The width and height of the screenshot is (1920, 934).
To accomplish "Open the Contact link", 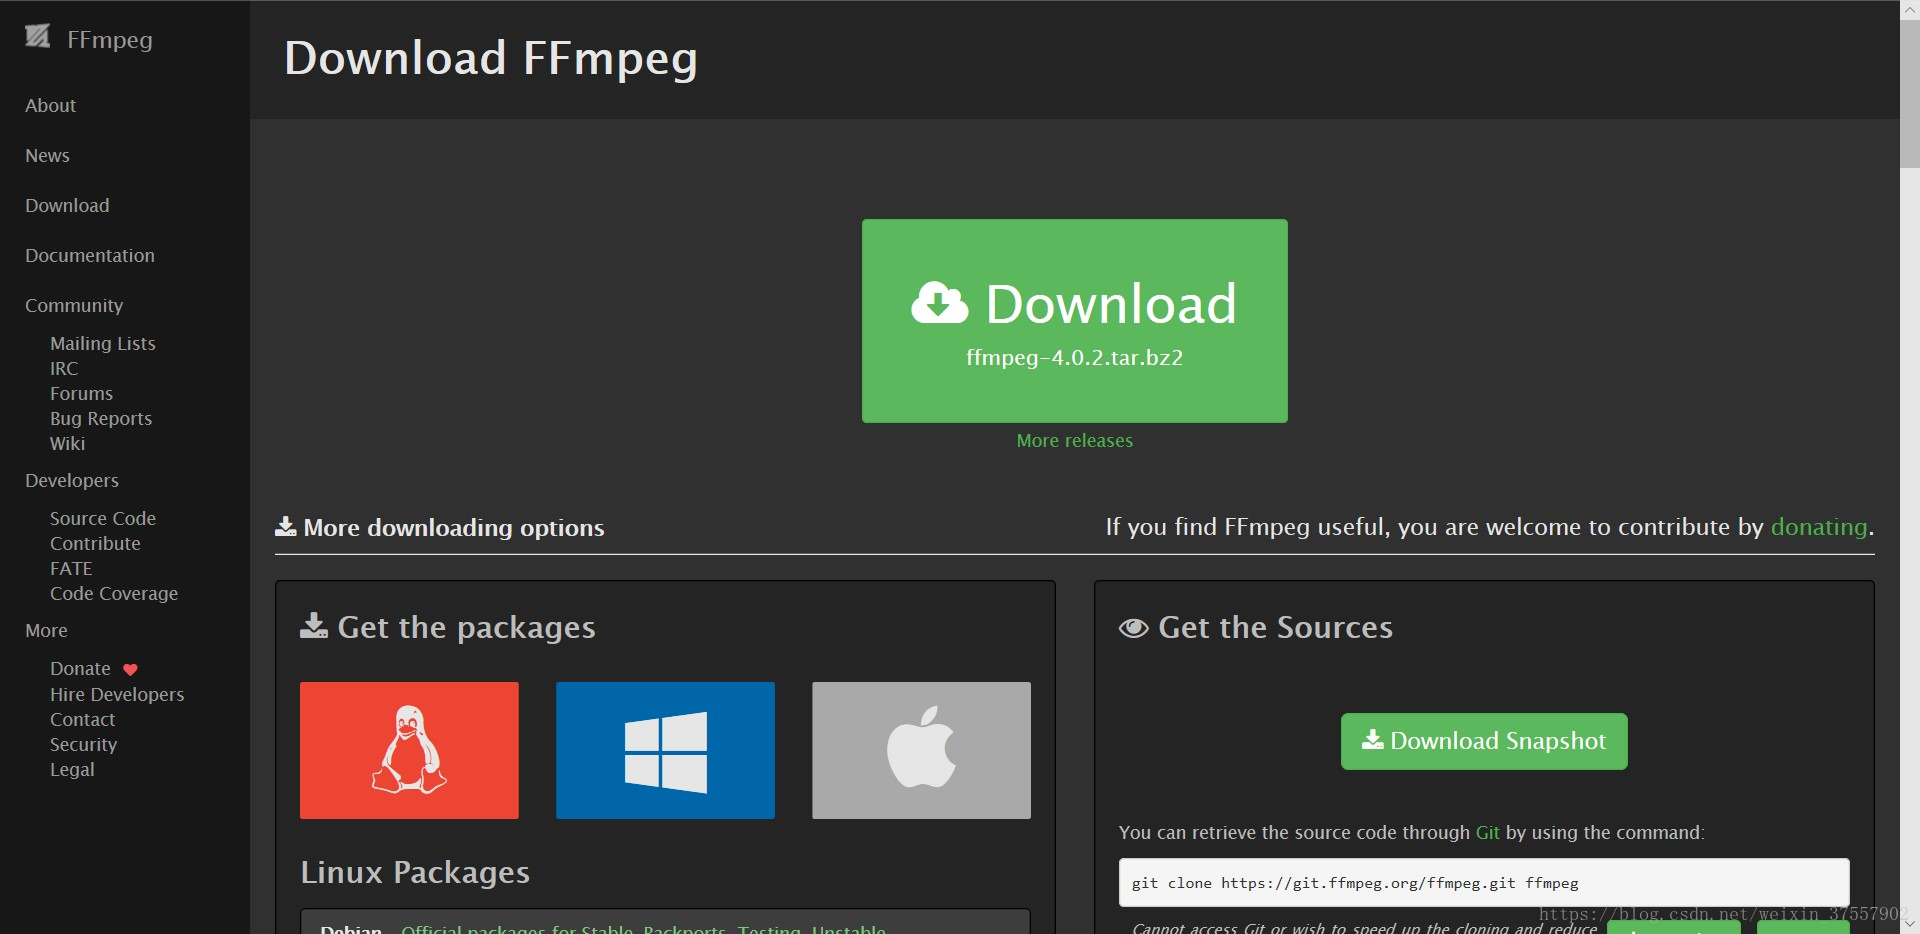I will click(82, 719).
